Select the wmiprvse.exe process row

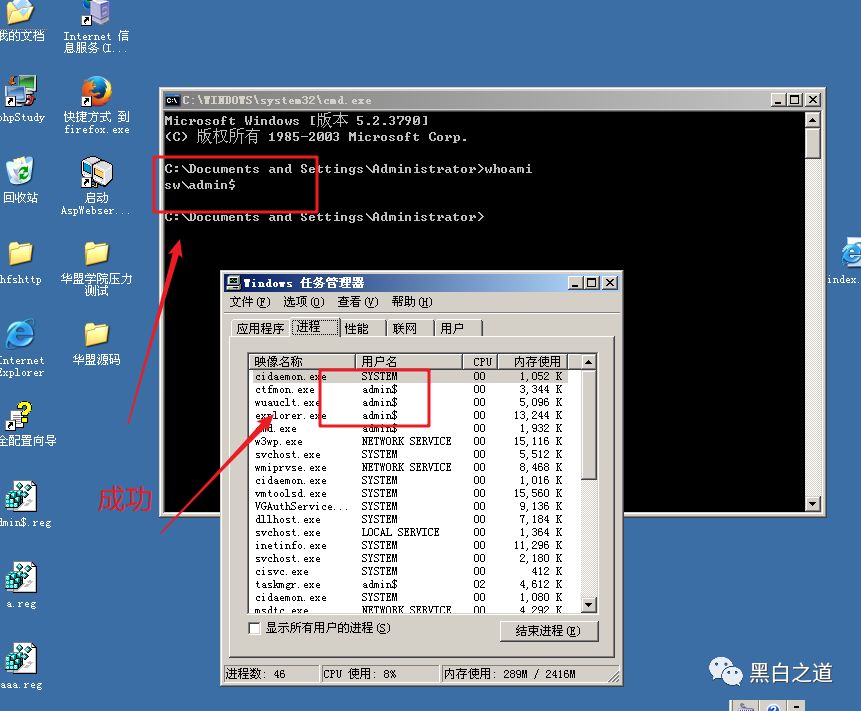click(409, 467)
